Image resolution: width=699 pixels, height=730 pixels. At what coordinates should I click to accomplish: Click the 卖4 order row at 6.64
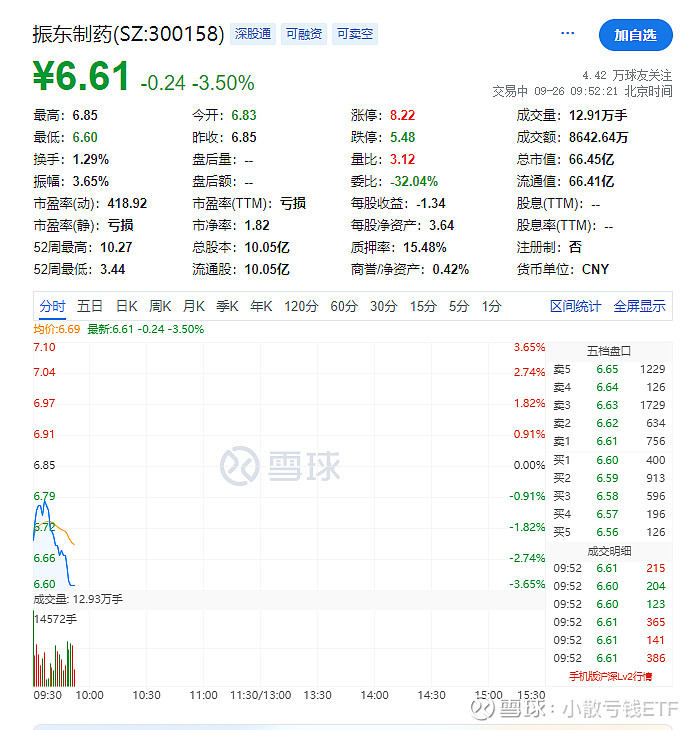(609, 387)
